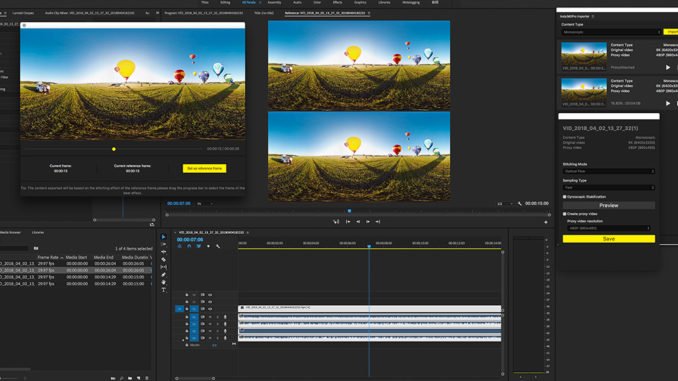Select the Slip tool
This screenshot has width=678, height=381.
click(163, 267)
